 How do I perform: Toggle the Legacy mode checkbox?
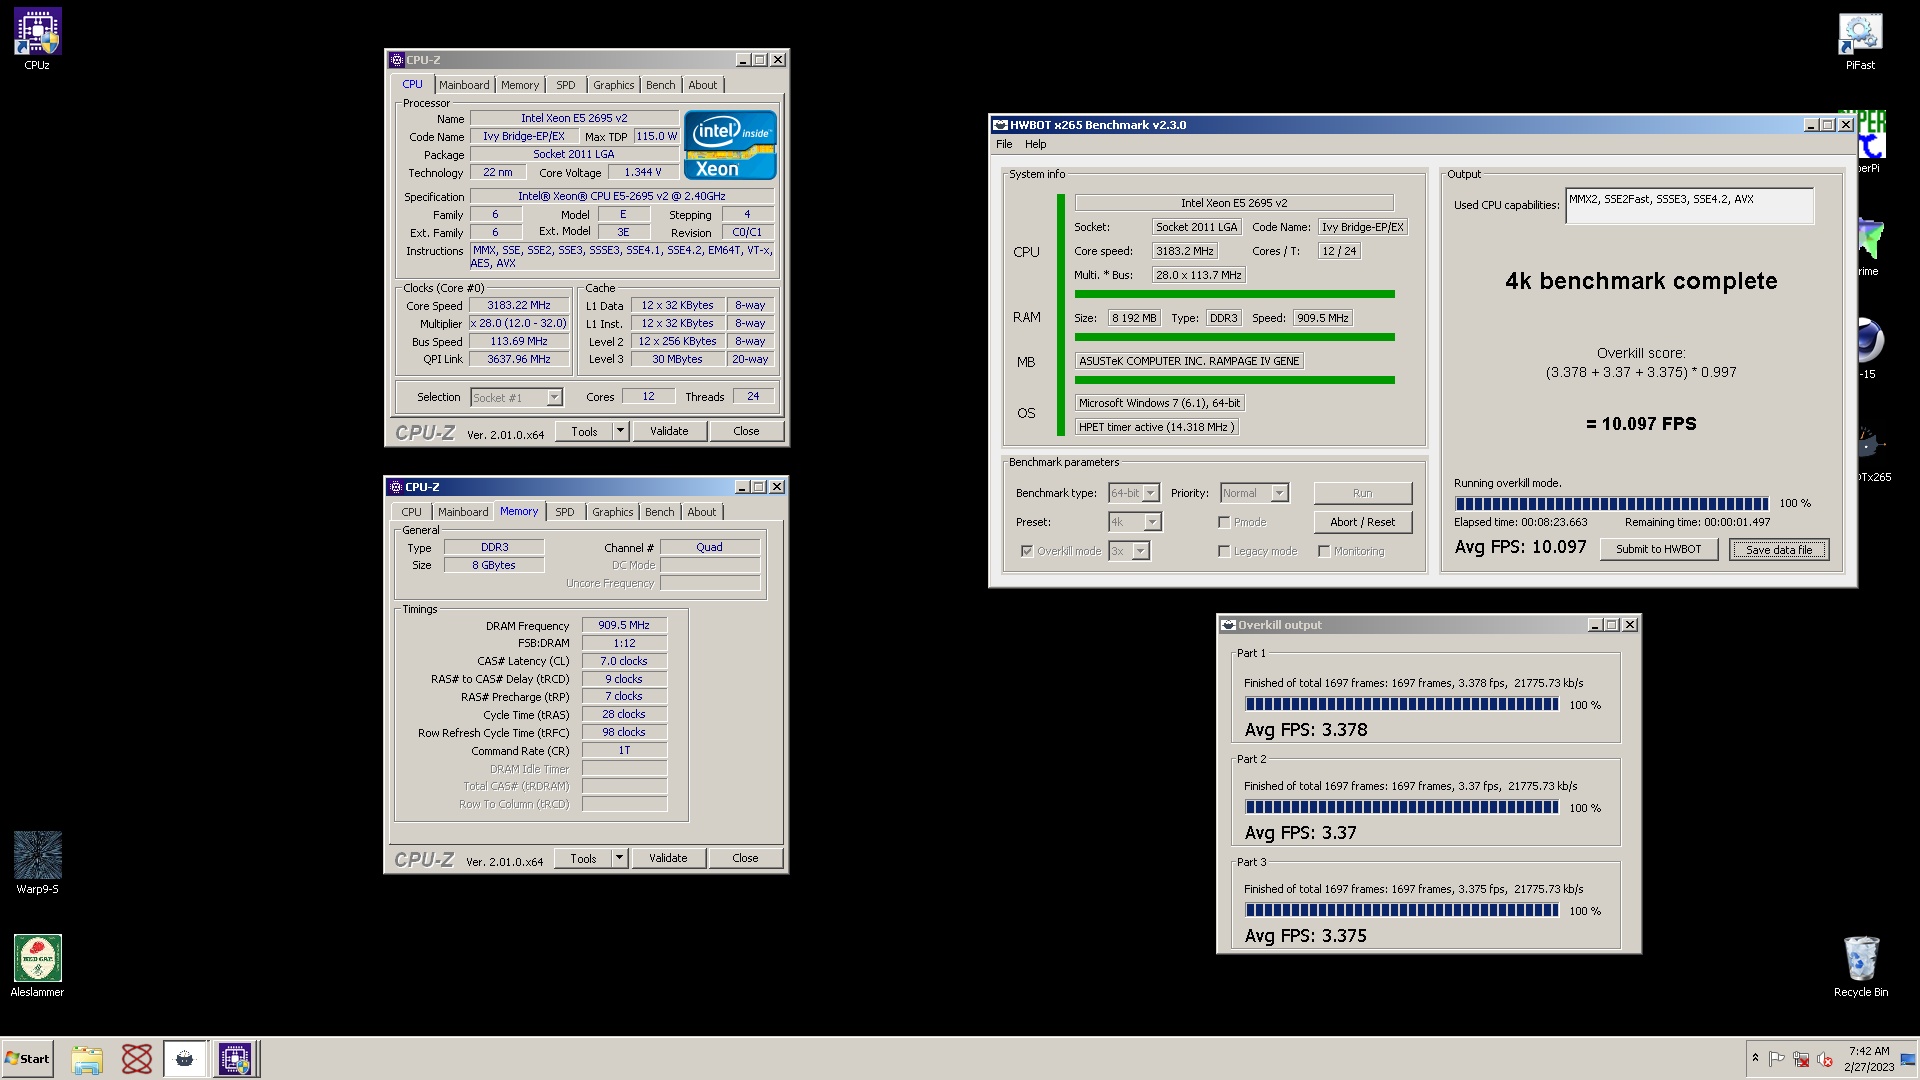pos(1224,551)
